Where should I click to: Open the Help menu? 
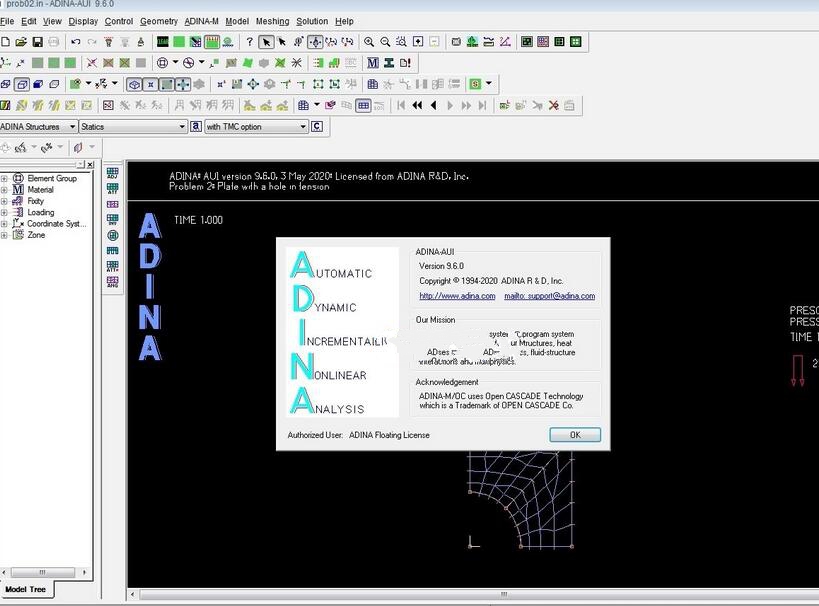(344, 21)
